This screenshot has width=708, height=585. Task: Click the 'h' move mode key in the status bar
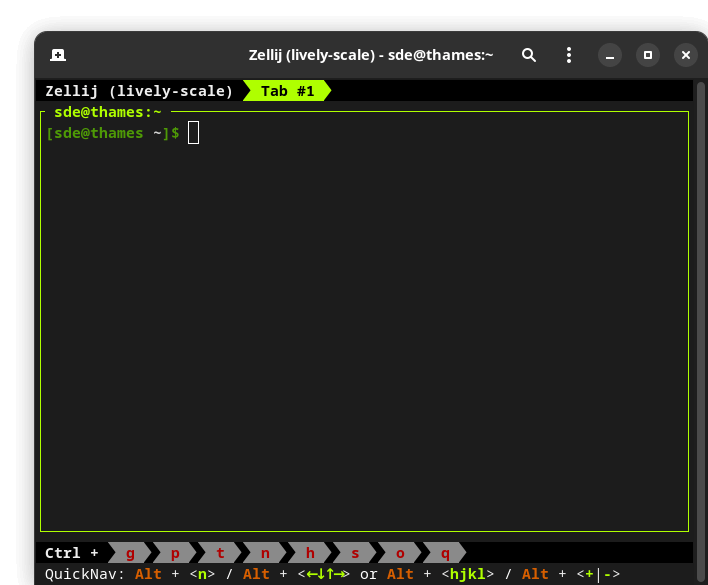coord(310,553)
